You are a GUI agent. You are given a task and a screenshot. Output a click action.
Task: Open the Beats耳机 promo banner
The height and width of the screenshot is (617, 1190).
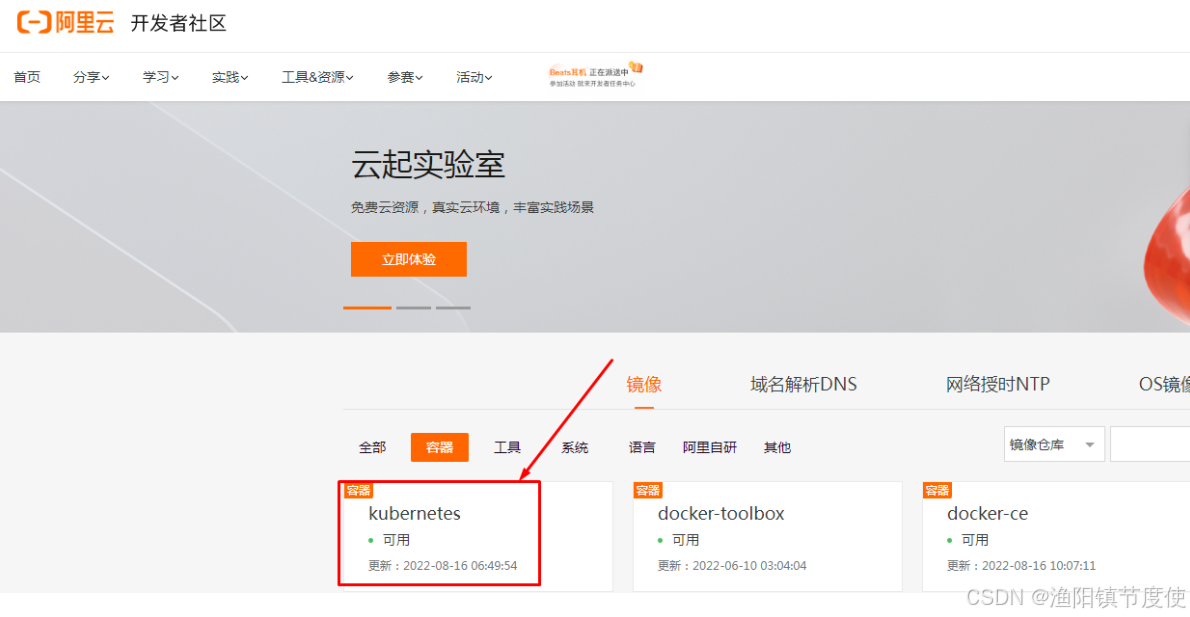(596, 75)
